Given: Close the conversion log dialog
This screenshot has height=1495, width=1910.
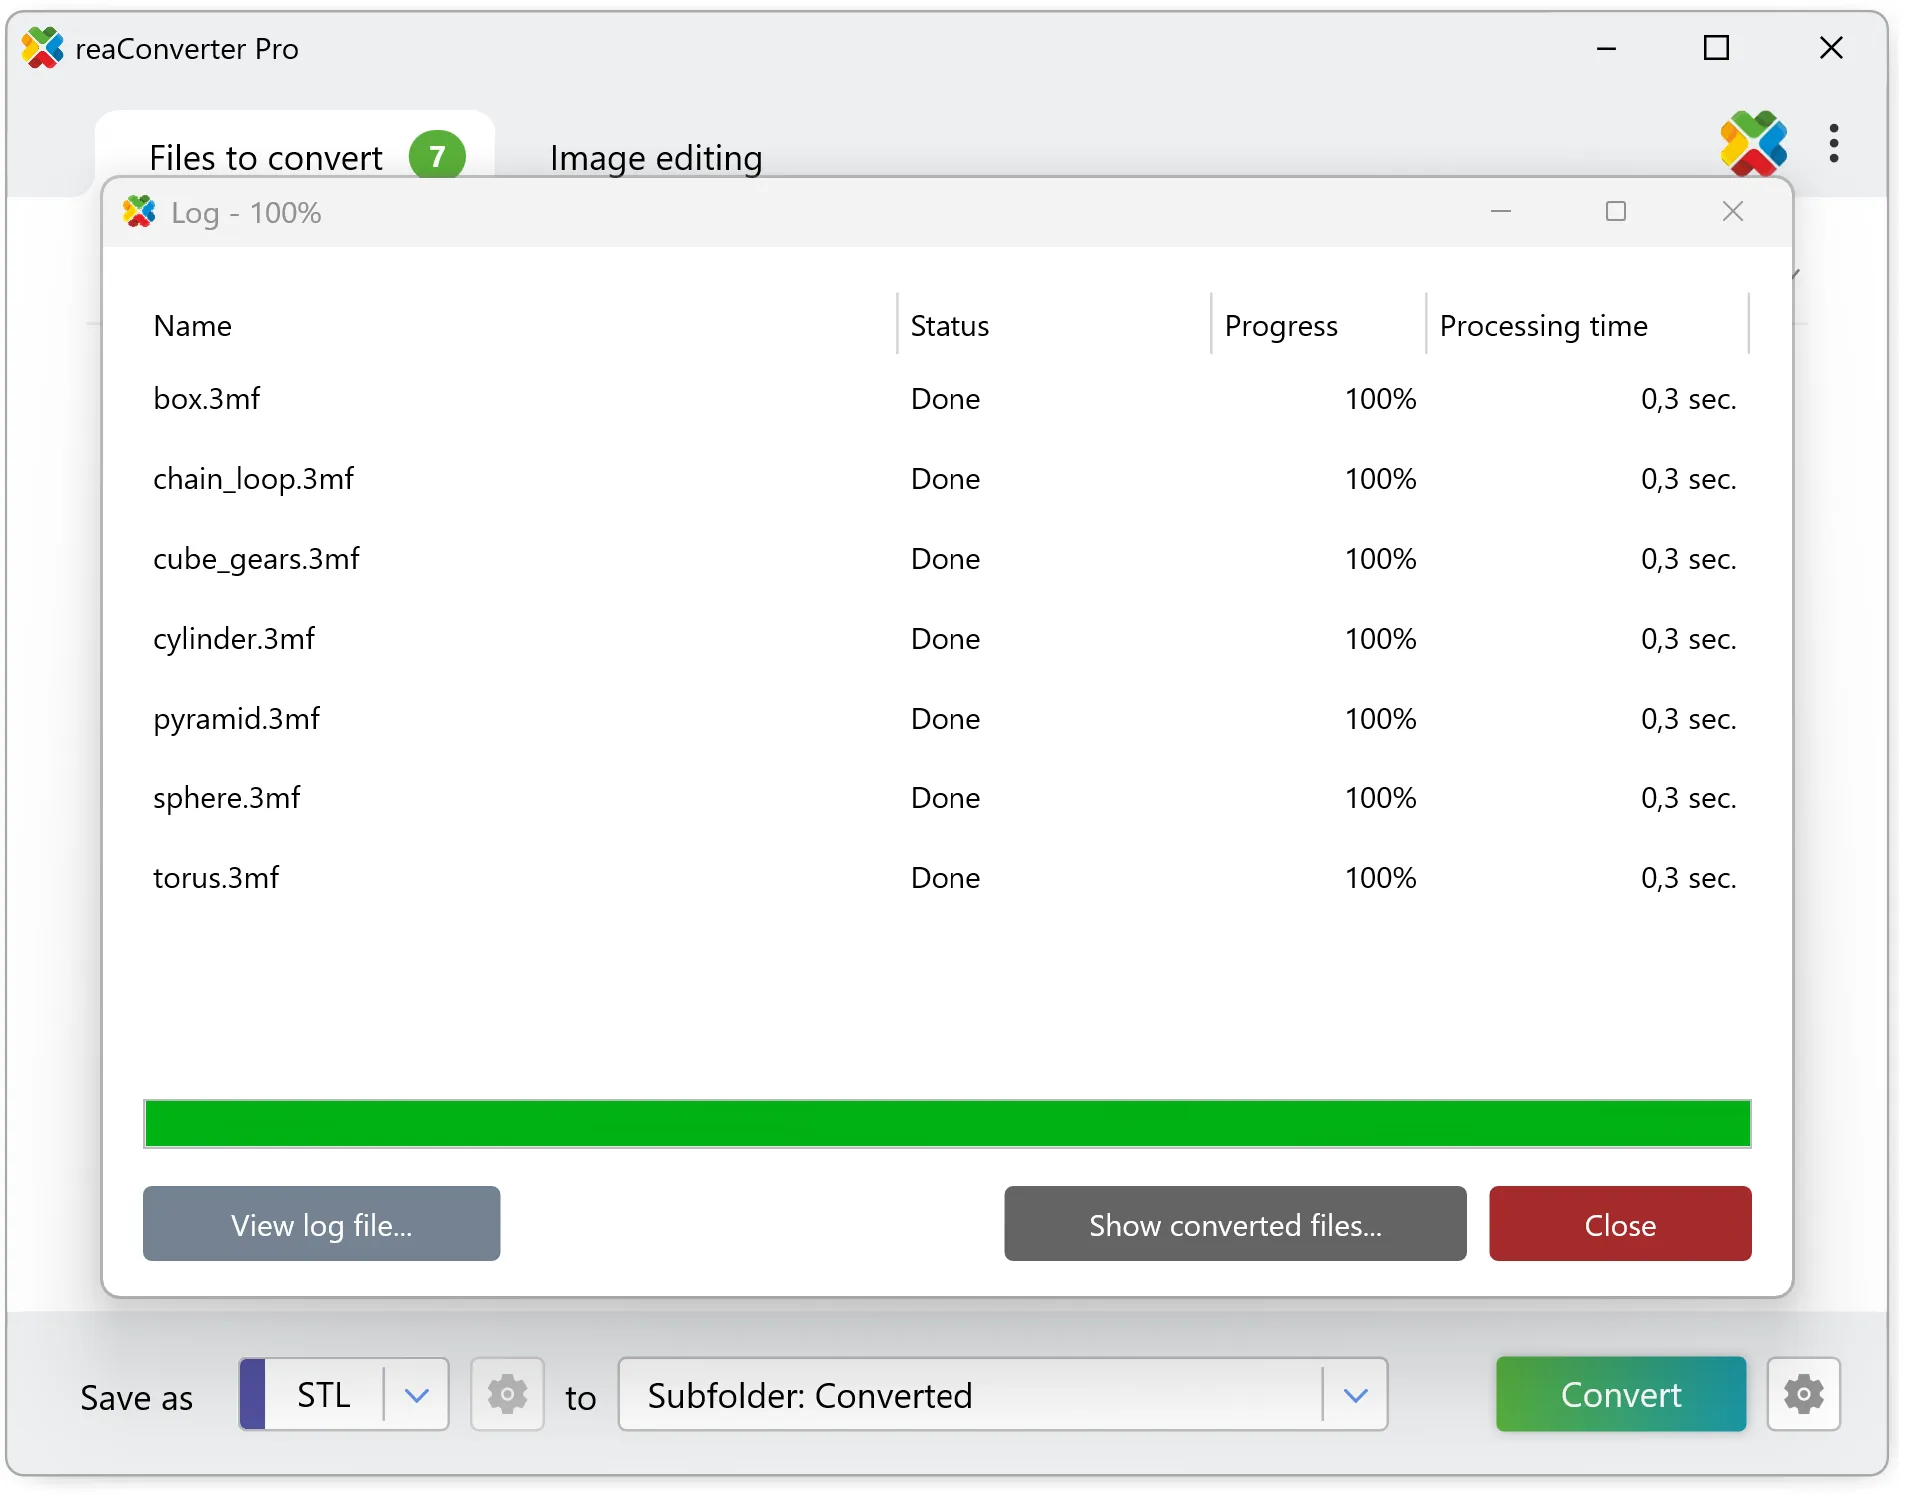Looking at the screenshot, I should pyautogui.click(x=1620, y=1224).
